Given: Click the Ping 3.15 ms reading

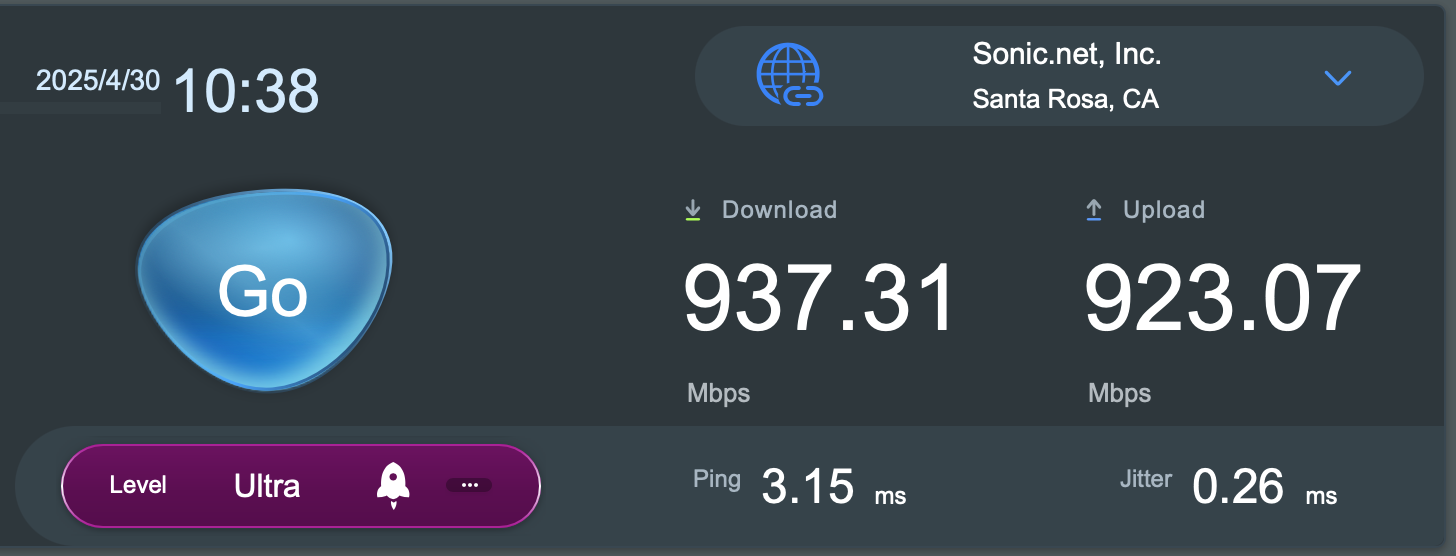Looking at the screenshot, I should coord(799,486).
